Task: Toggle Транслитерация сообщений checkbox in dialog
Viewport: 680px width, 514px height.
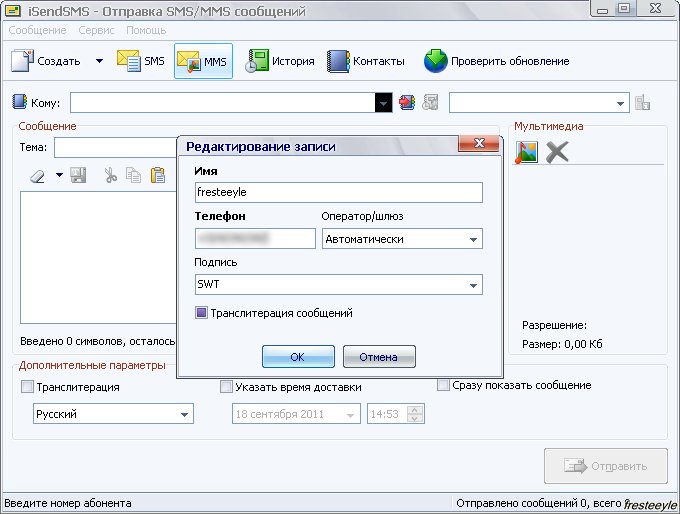Action: tap(202, 313)
